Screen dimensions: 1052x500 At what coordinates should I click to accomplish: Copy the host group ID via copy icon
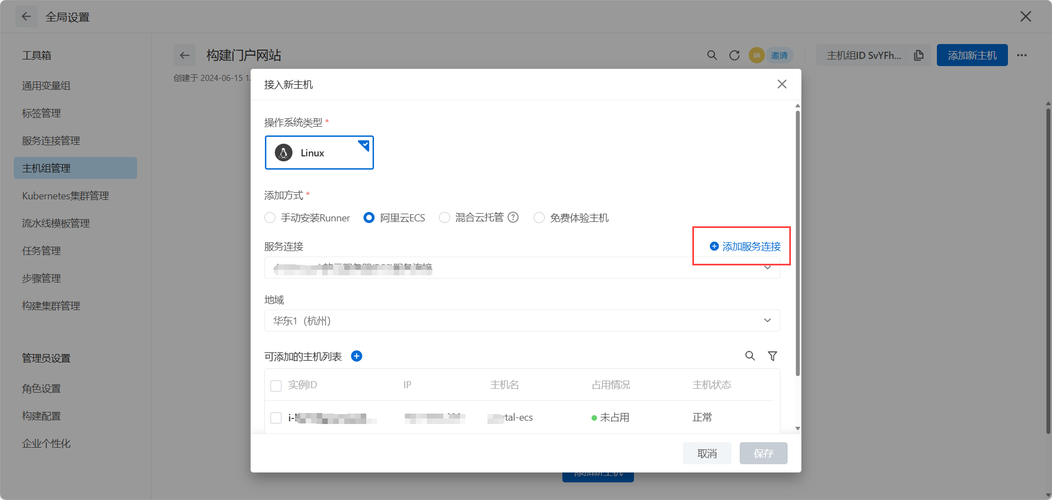[918, 55]
